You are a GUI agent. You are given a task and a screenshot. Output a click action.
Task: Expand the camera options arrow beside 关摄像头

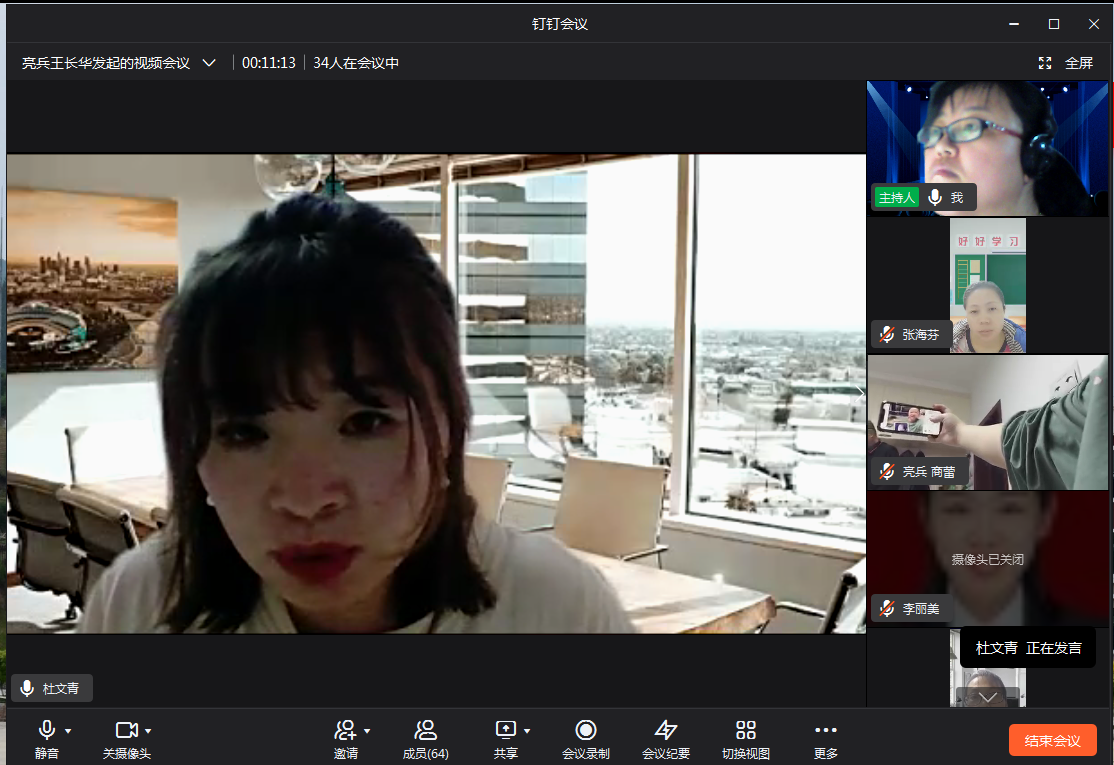coord(148,731)
